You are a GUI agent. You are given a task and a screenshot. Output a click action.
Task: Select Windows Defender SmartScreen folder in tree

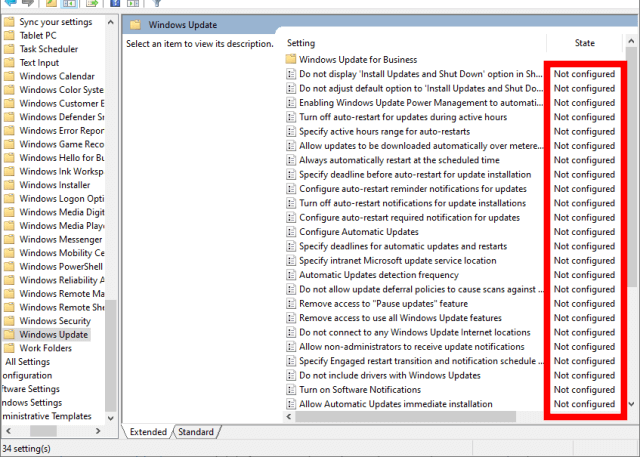tap(62, 117)
